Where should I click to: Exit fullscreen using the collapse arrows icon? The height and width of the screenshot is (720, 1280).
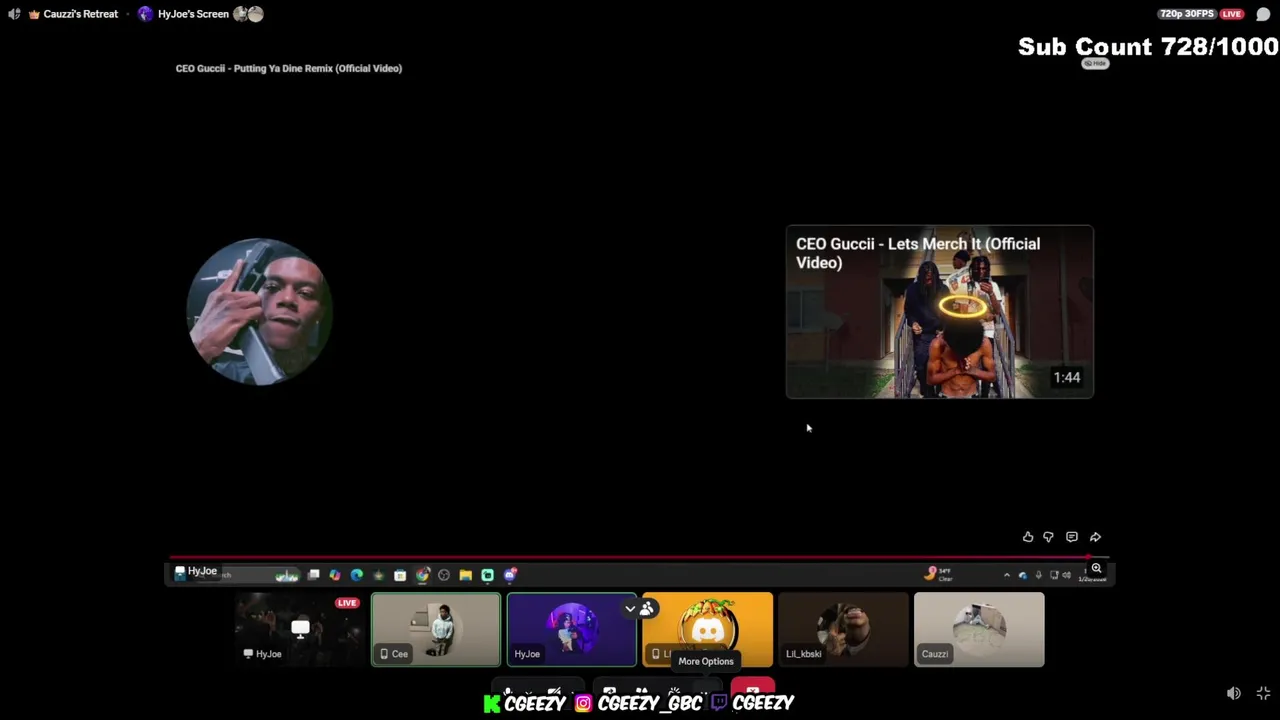pos(1263,693)
